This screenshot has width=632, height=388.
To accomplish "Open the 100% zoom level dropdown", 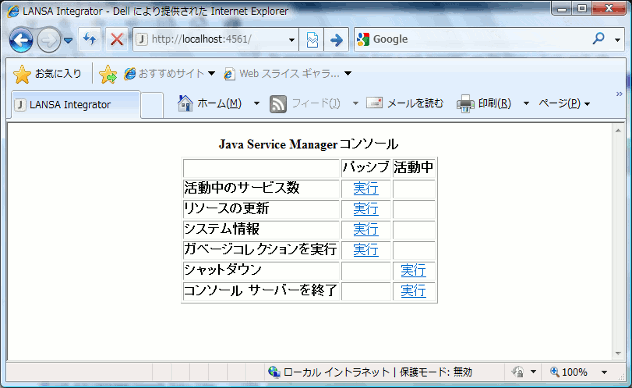I will click(604, 372).
